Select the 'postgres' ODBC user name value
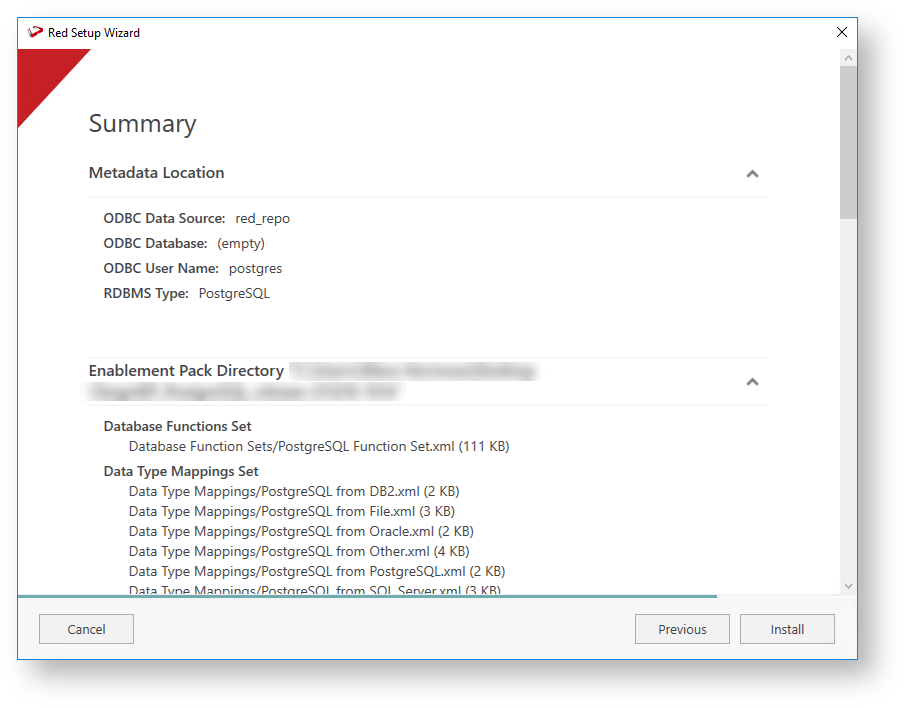906x708 pixels. tap(255, 269)
